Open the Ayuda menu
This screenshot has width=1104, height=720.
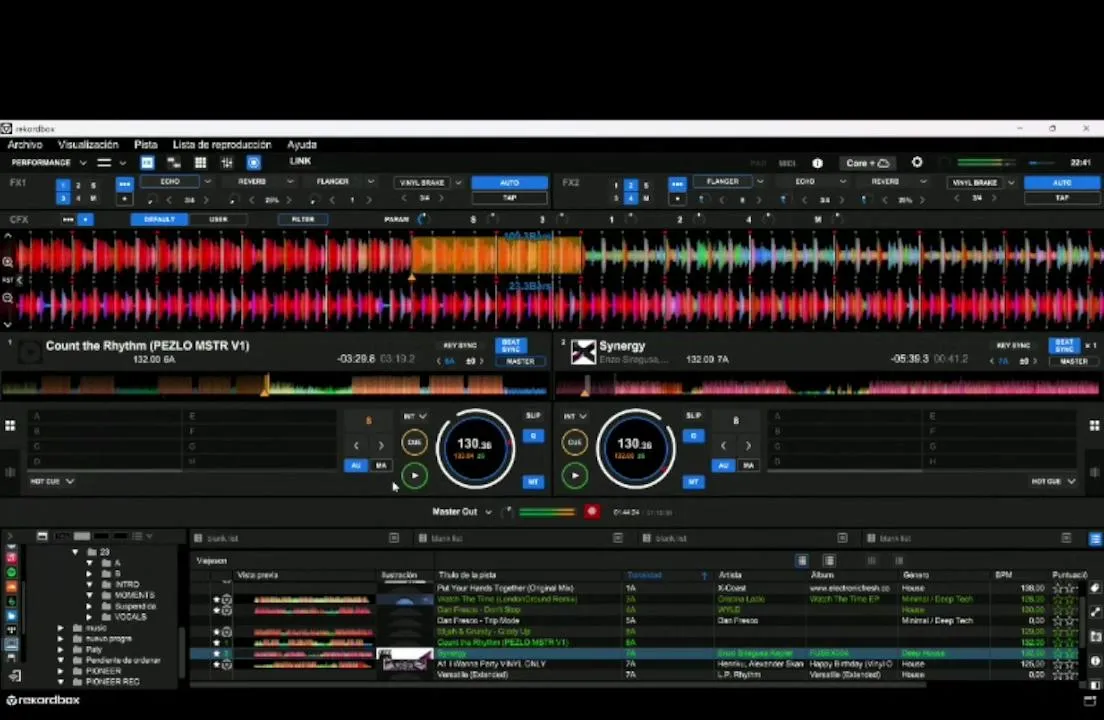(x=301, y=144)
